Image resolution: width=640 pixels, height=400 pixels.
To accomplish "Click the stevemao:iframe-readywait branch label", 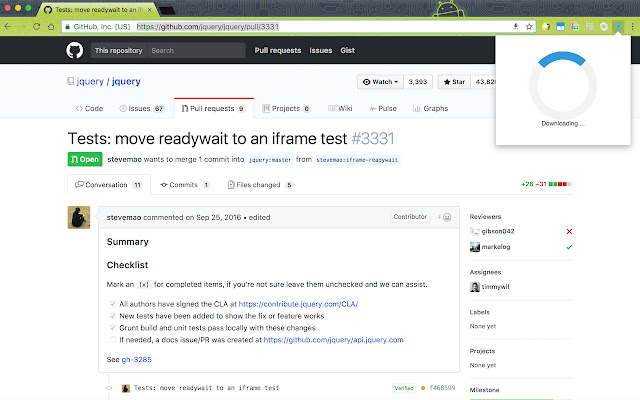I will pyautogui.click(x=357, y=160).
